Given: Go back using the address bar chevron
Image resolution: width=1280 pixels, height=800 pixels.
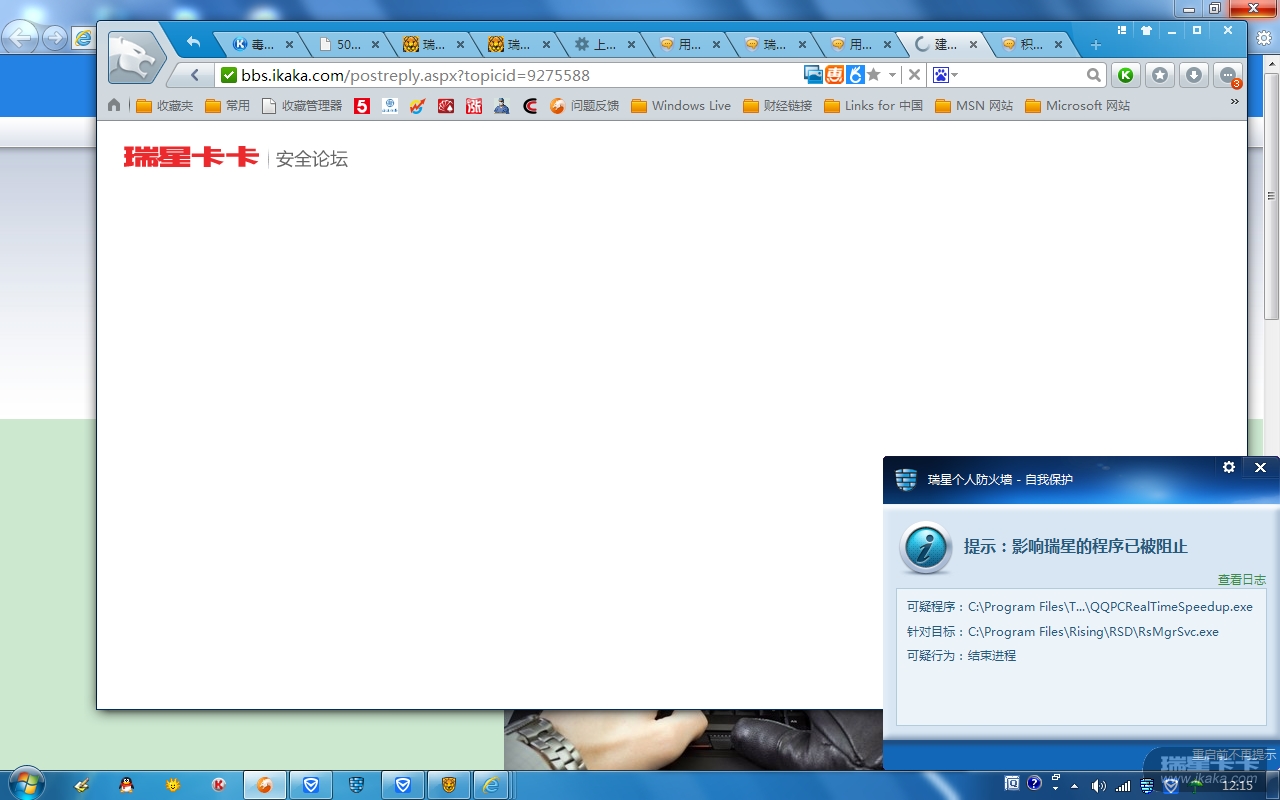Looking at the screenshot, I should tap(195, 75).
